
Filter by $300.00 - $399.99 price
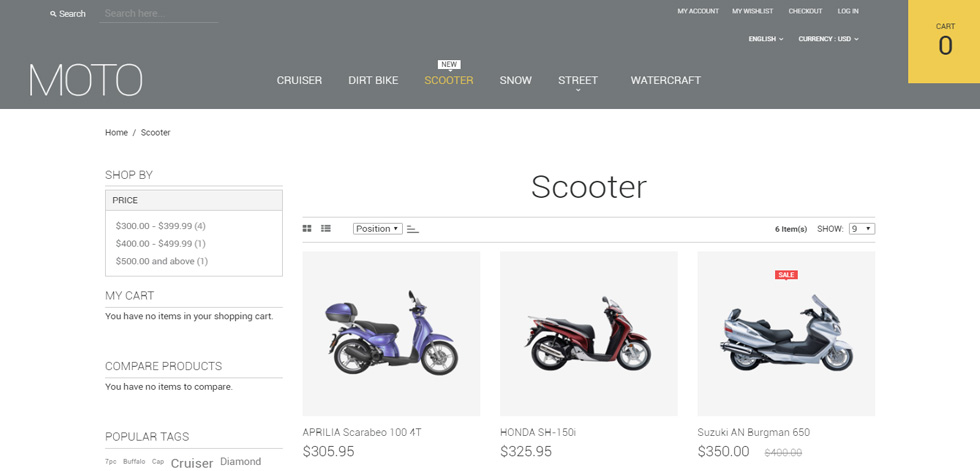click(161, 226)
